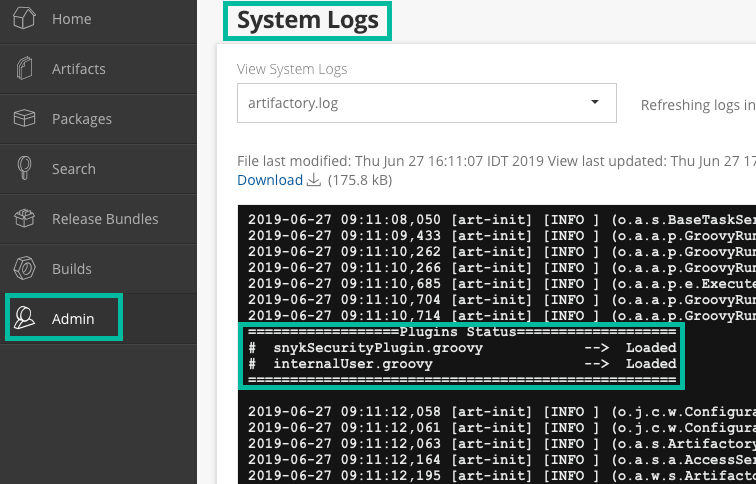Click the Search magnifier icon in sidebar

tap(24, 169)
